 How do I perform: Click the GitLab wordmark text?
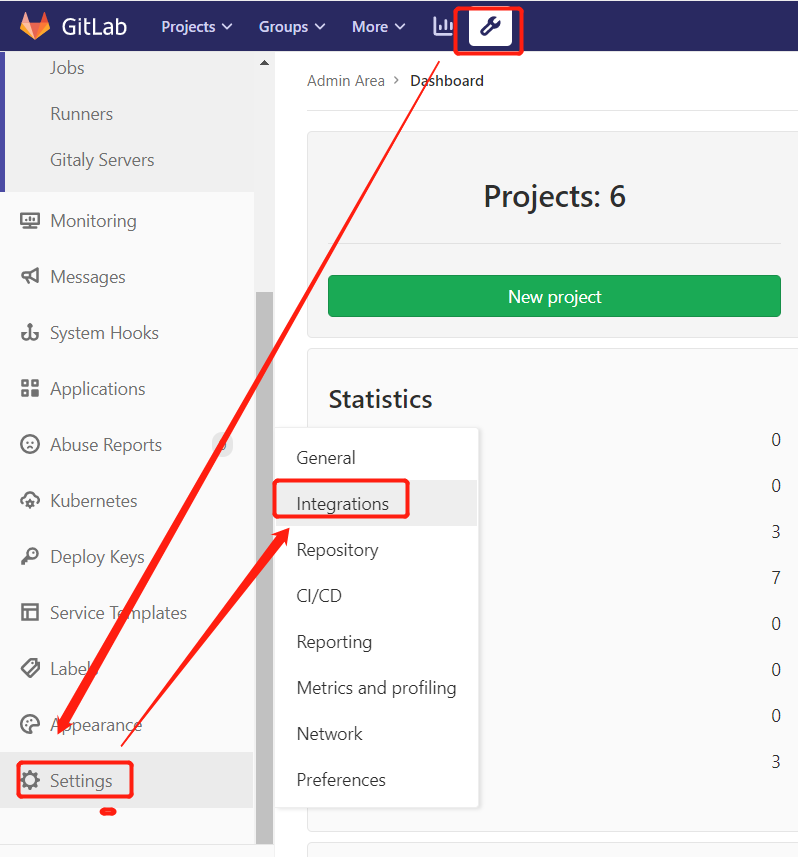94,26
